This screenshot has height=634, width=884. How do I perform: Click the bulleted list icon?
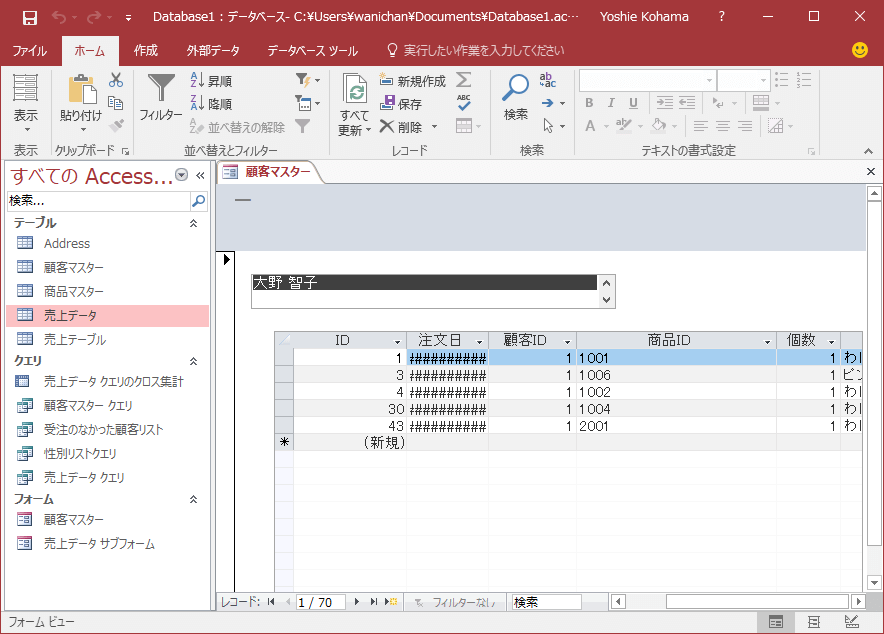pos(781,80)
